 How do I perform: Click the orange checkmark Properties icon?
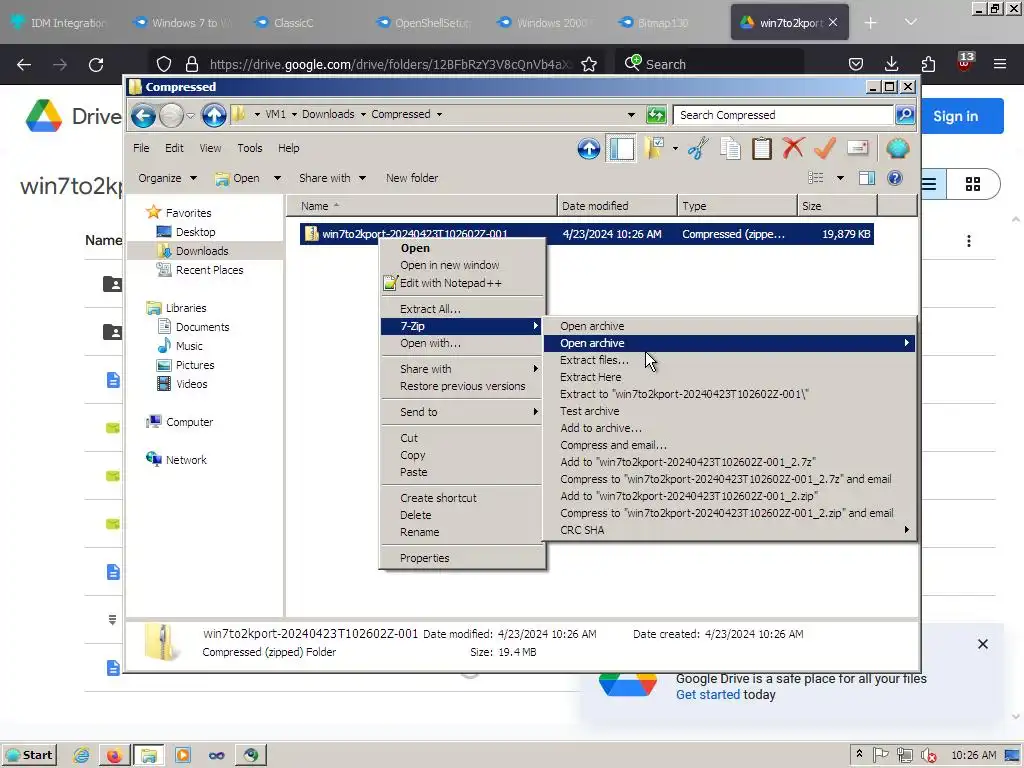825,148
